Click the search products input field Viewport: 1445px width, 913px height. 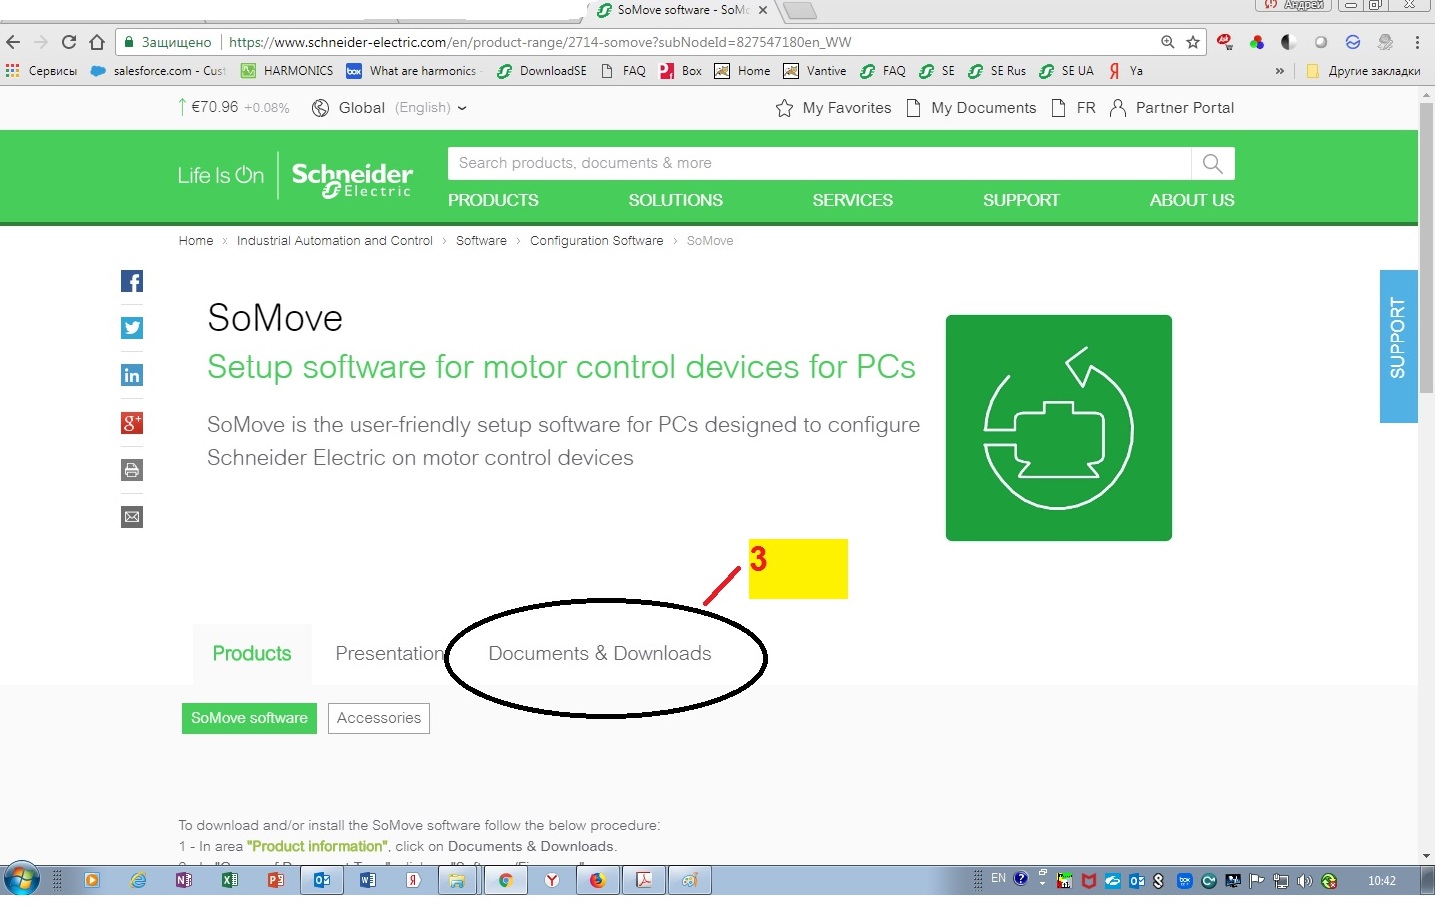click(x=820, y=163)
